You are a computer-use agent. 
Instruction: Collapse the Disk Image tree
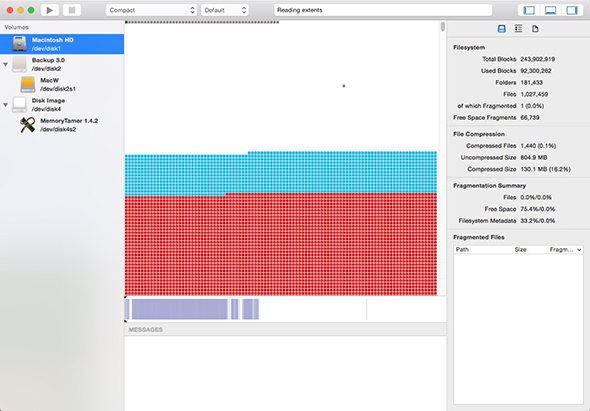click(6, 105)
